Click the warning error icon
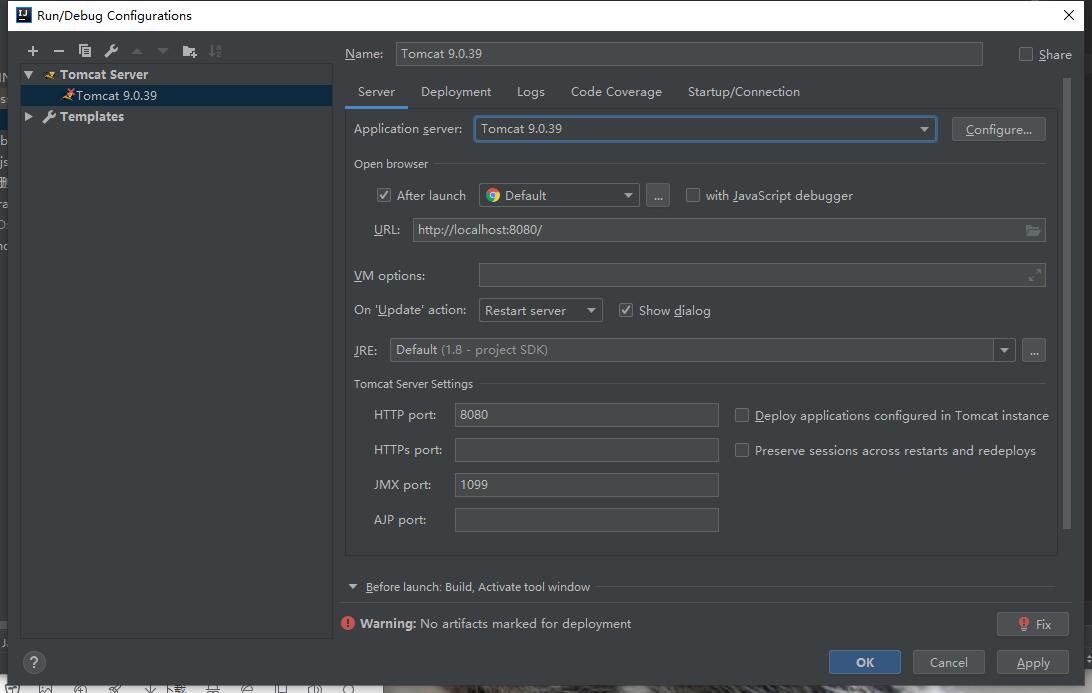This screenshot has width=1092, height=693. coord(348,623)
